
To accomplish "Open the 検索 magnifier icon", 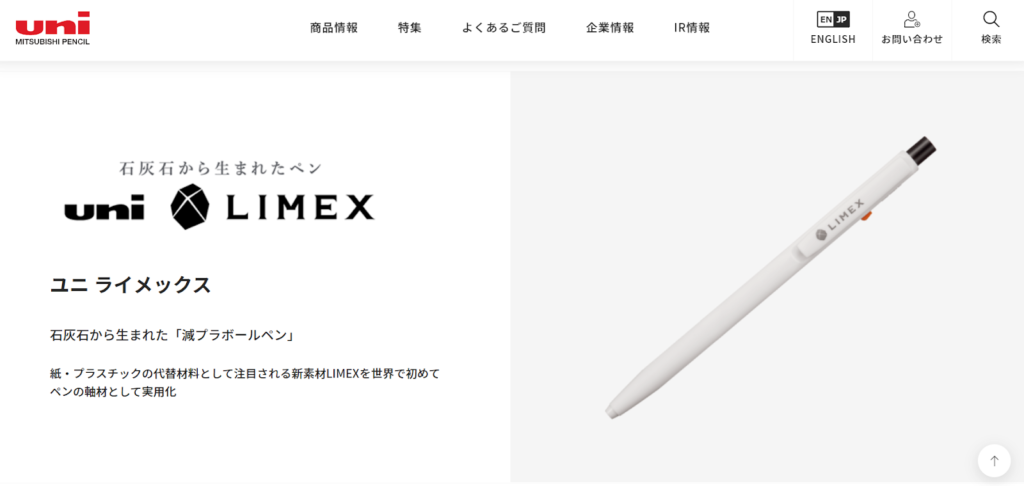I will [x=991, y=19].
